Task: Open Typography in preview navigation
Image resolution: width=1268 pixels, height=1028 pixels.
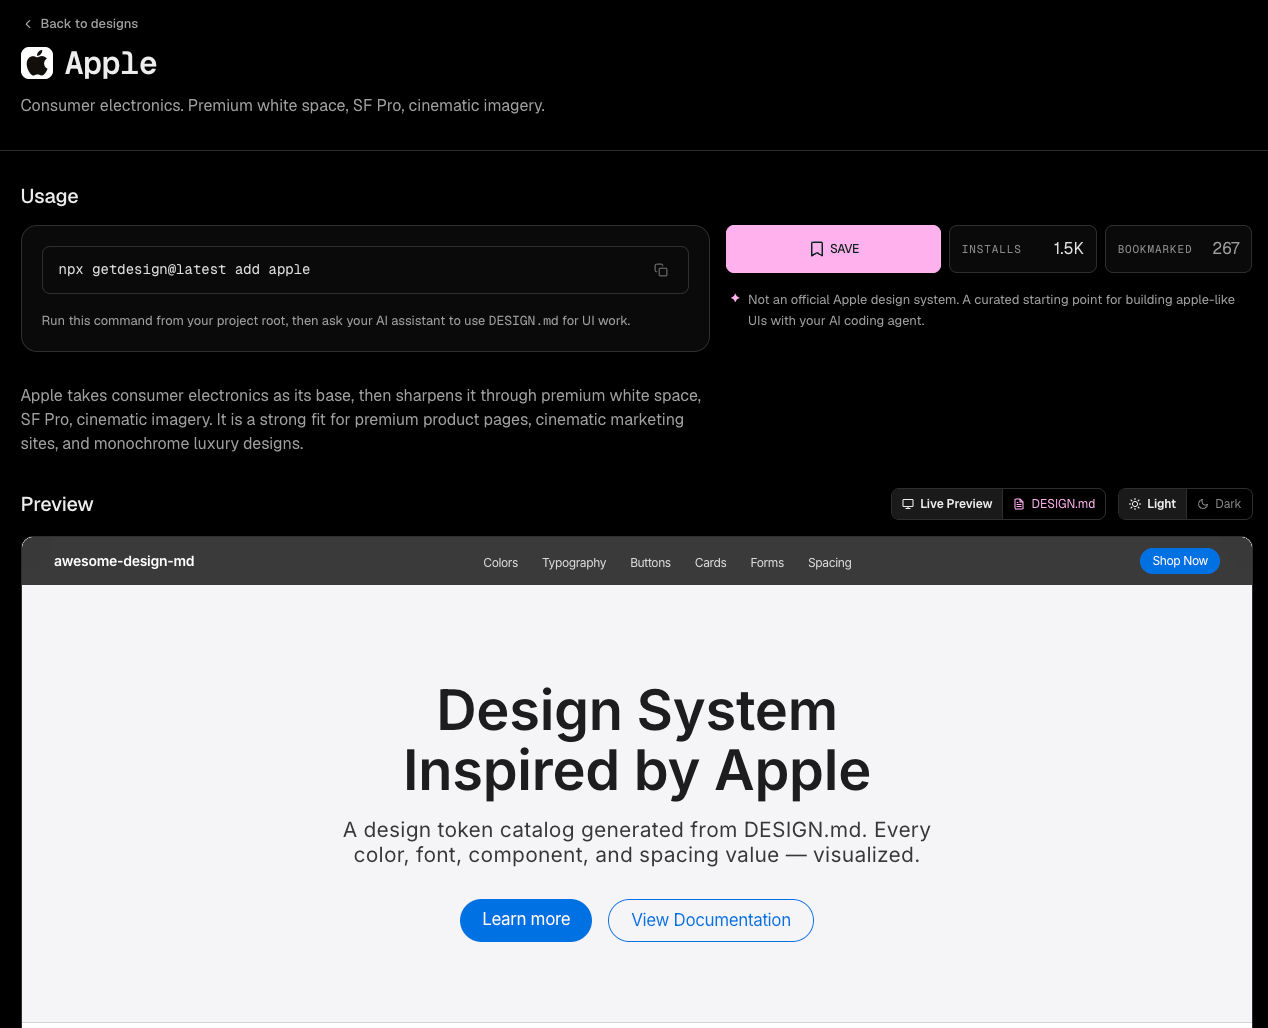Action: point(574,563)
